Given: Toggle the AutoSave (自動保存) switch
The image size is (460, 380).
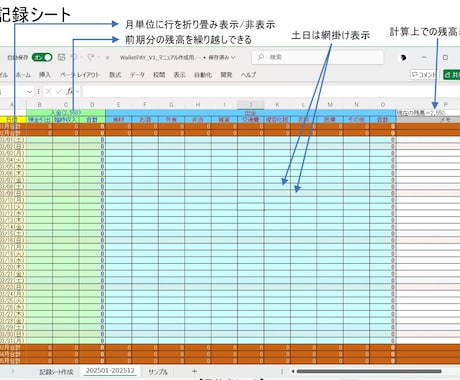Looking at the screenshot, I should pyautogui.click(x=42, y=57).
